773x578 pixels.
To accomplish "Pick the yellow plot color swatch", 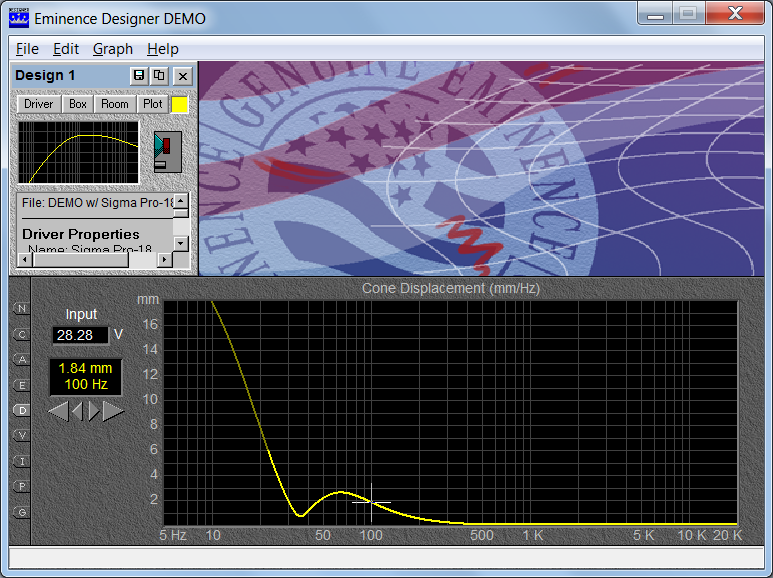I will point(179,105).
